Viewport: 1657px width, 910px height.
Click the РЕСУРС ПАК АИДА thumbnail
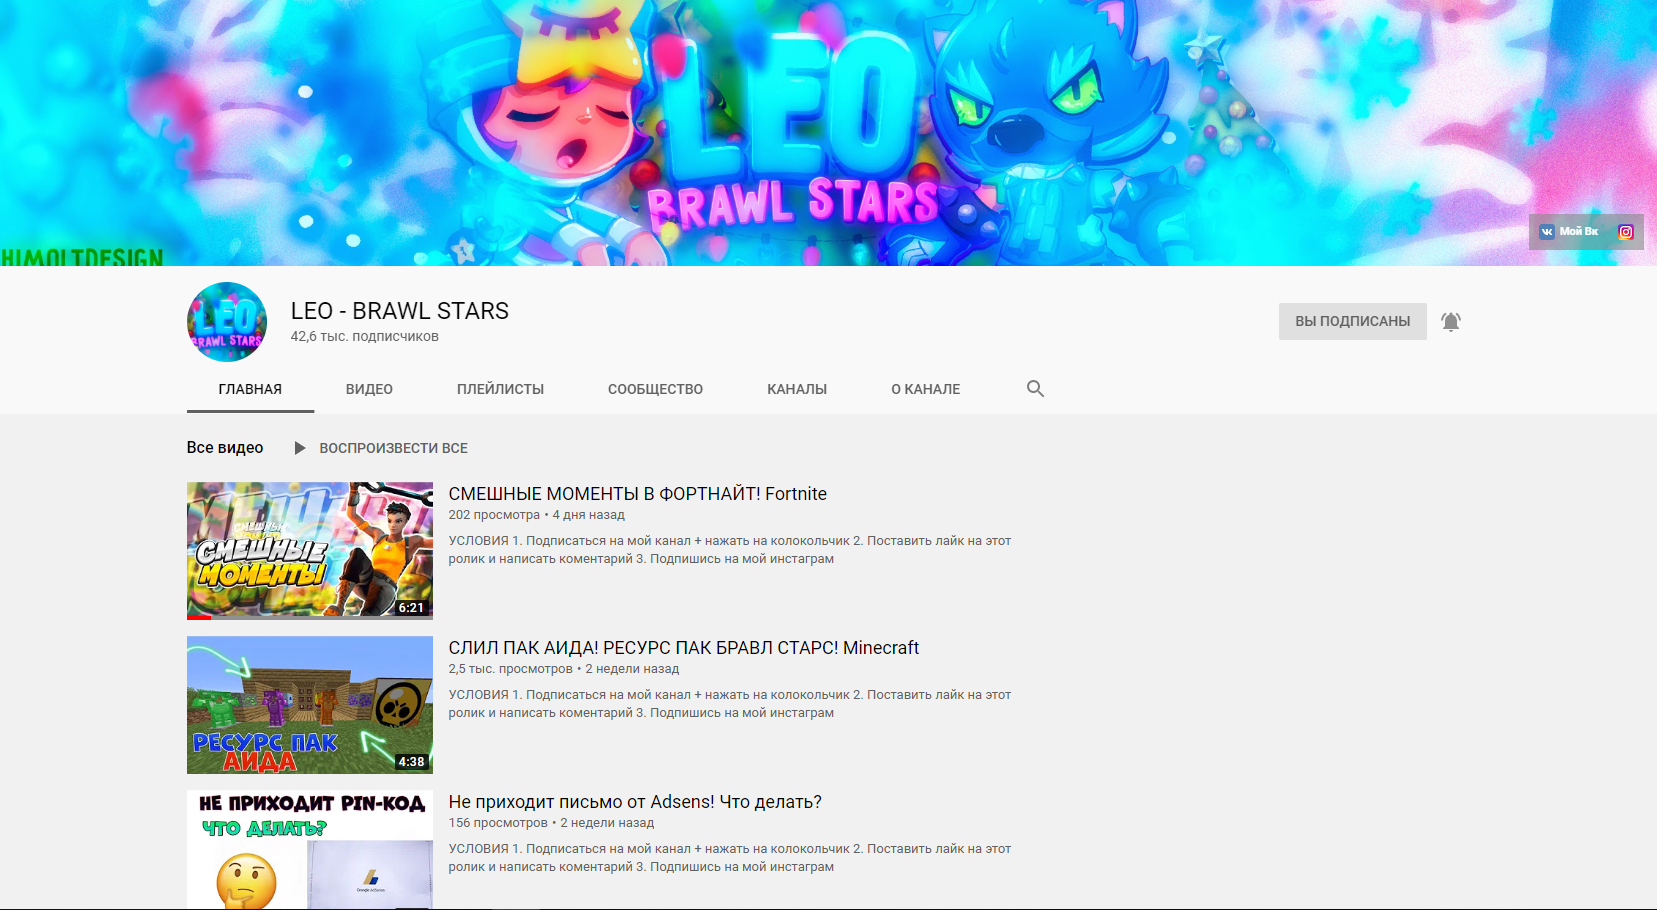point(310,705)
